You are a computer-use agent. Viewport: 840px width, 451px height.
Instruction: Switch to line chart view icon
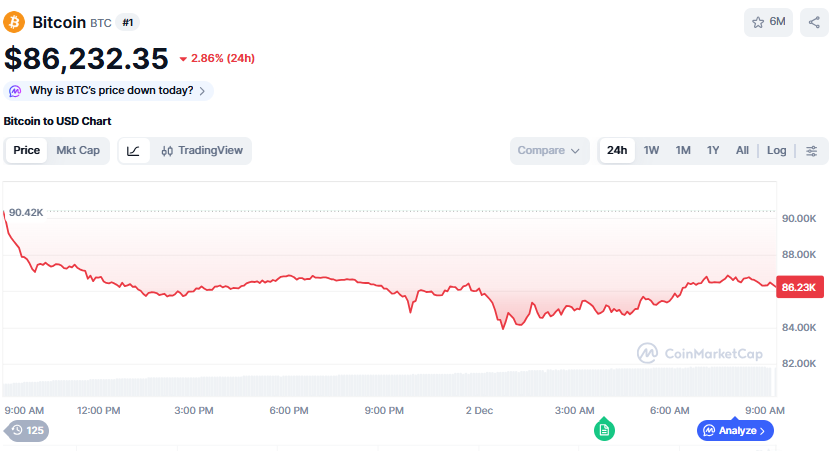pos(133,151)
